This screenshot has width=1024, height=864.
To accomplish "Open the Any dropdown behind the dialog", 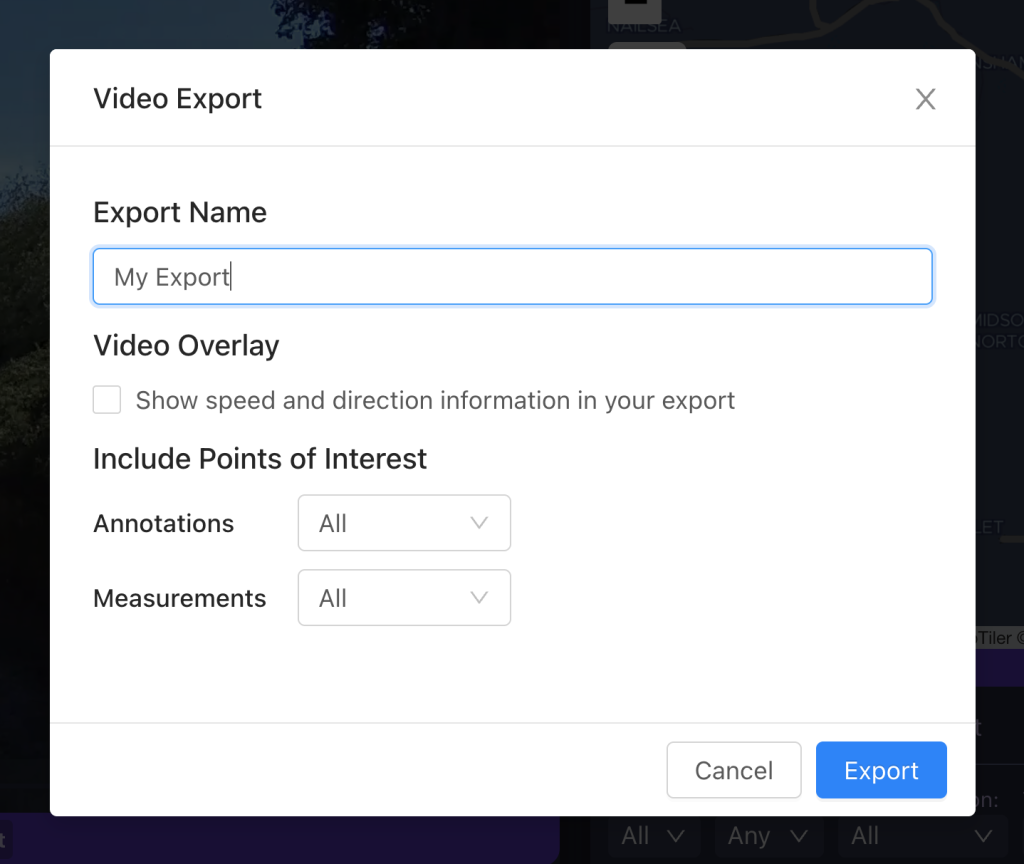I will (767, 836).
